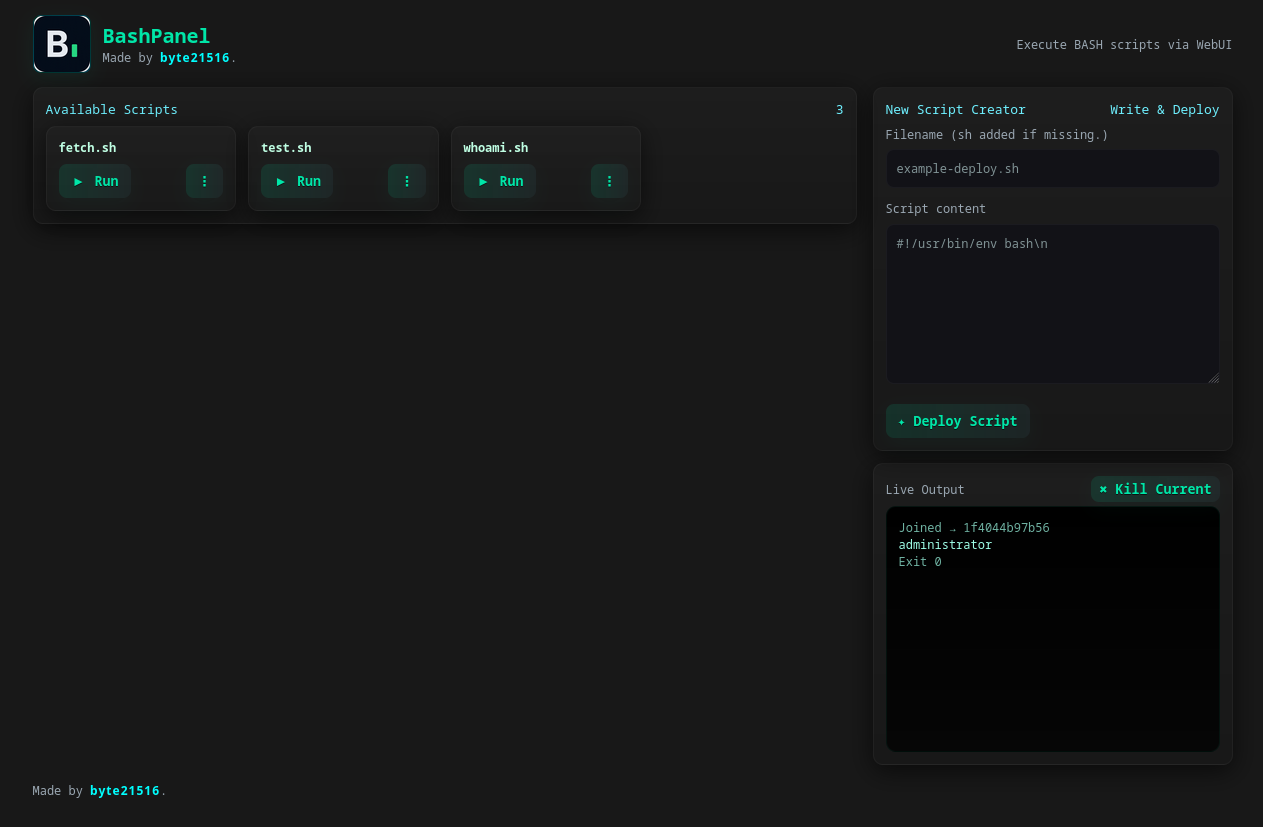Screen dimensions: 1263x827
Task: Grab the script textarea resize handle
Action: point(1213,377)
